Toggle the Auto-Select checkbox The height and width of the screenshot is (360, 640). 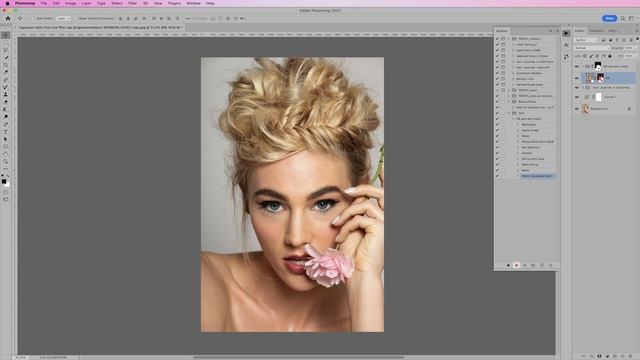pyautogui.click(x=33, y=18)
